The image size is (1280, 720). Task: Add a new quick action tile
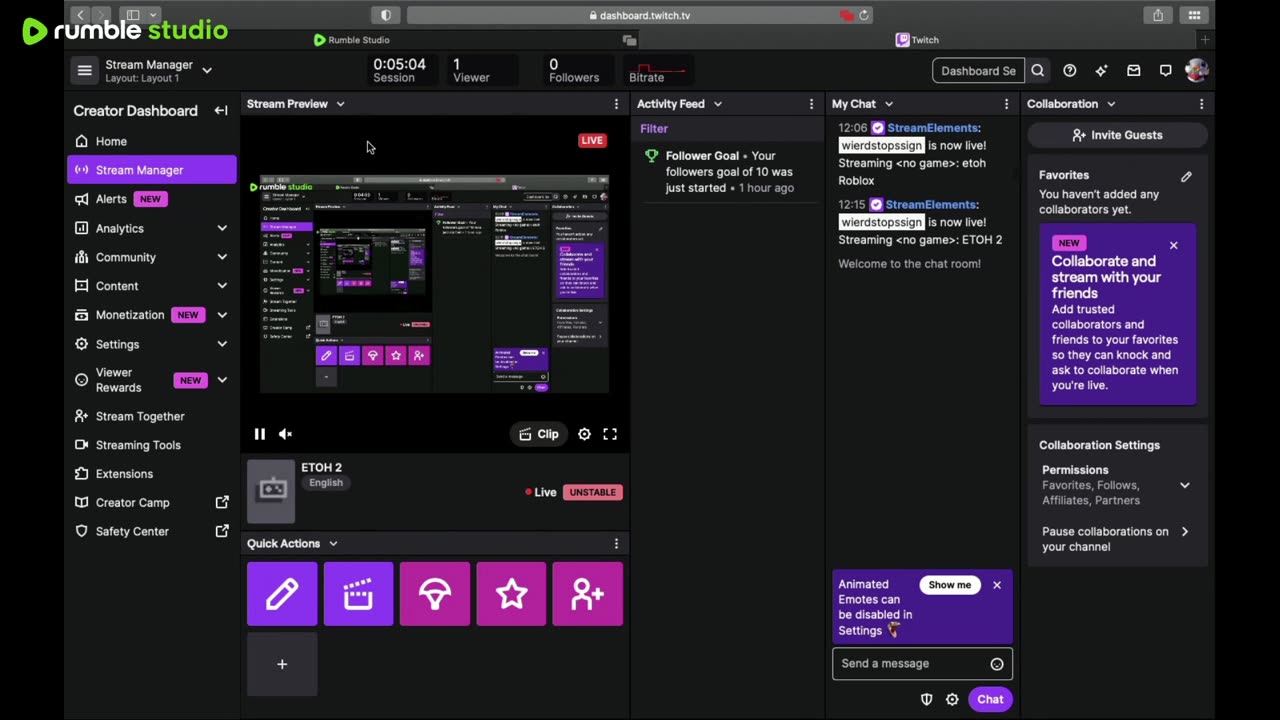point(282,664)
